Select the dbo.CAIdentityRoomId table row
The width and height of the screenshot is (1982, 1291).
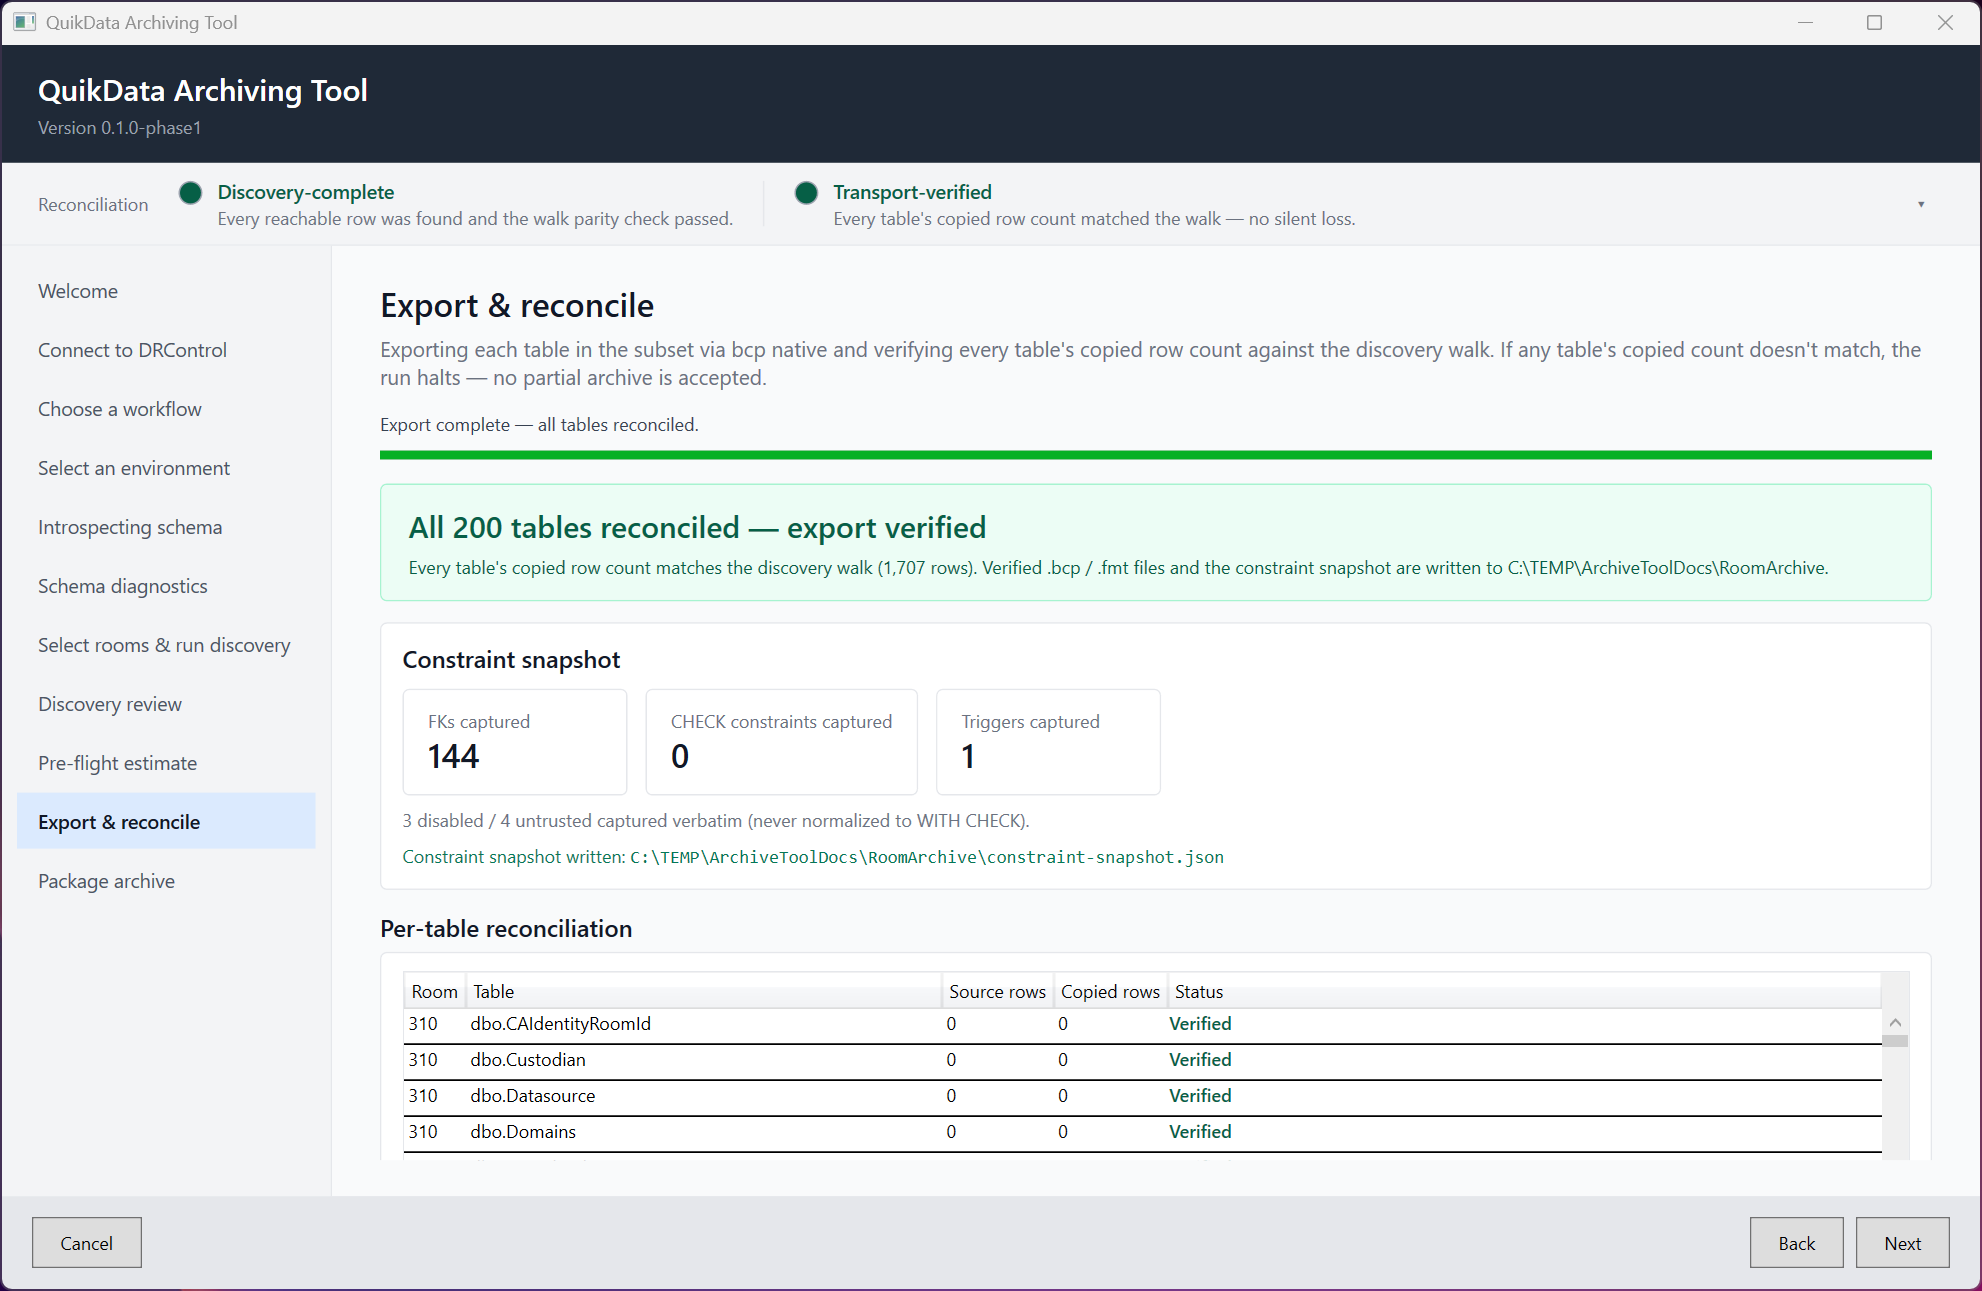coord(1142,1024)
